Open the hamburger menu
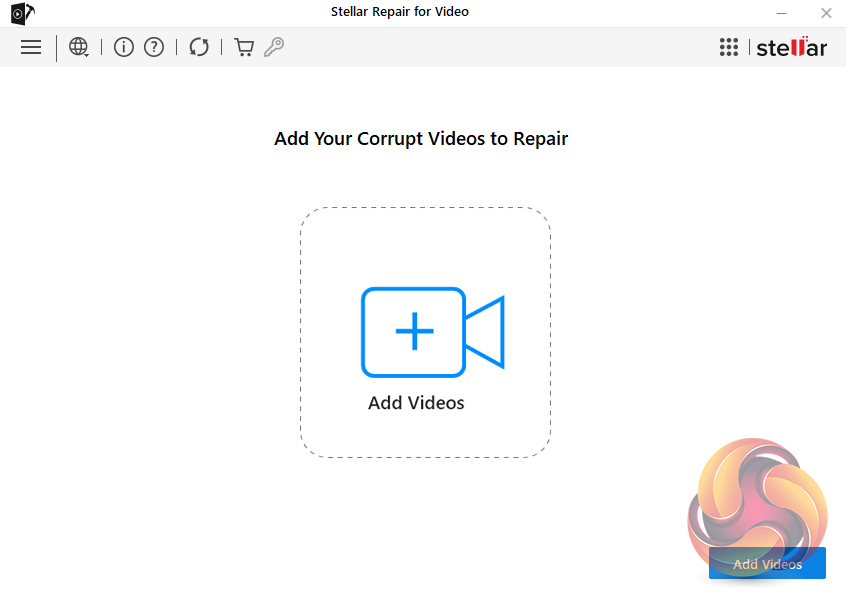The image size is (848, 596). pos(31,47)
